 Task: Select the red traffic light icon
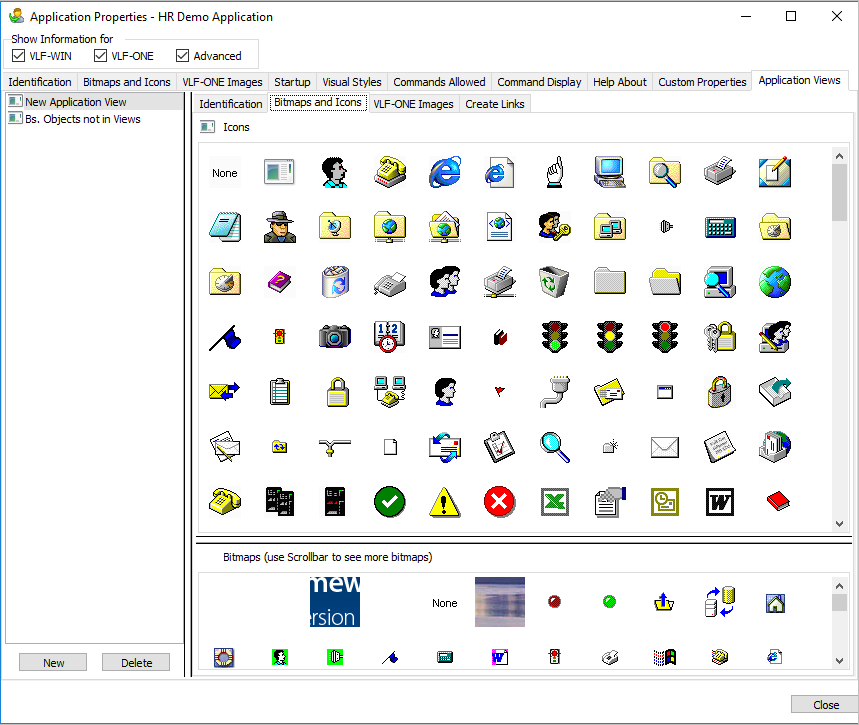[665, 337]
